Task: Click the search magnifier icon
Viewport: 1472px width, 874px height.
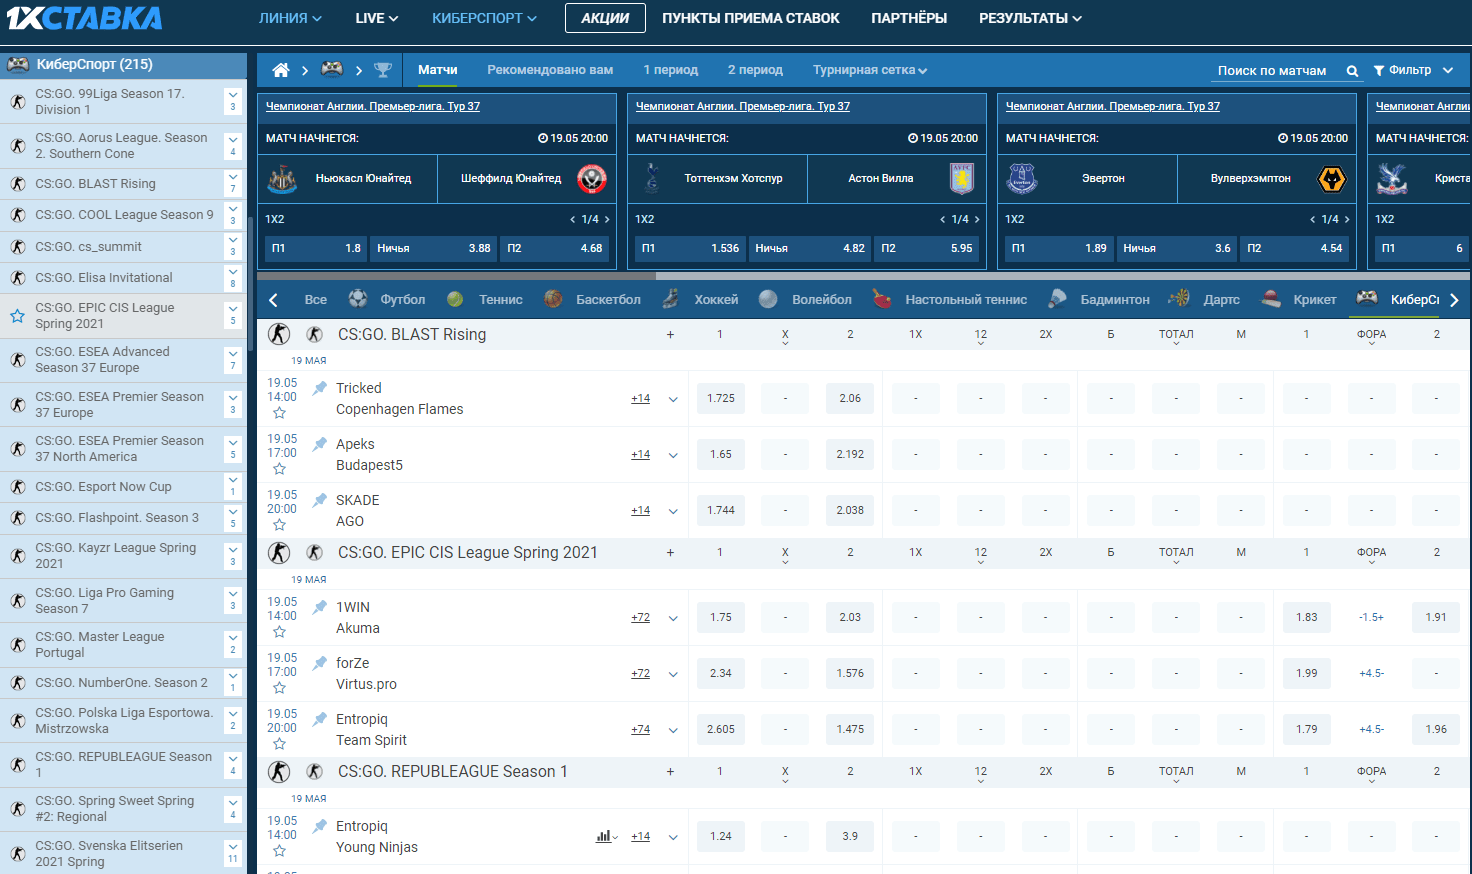Action: (x=1352, y=71)
